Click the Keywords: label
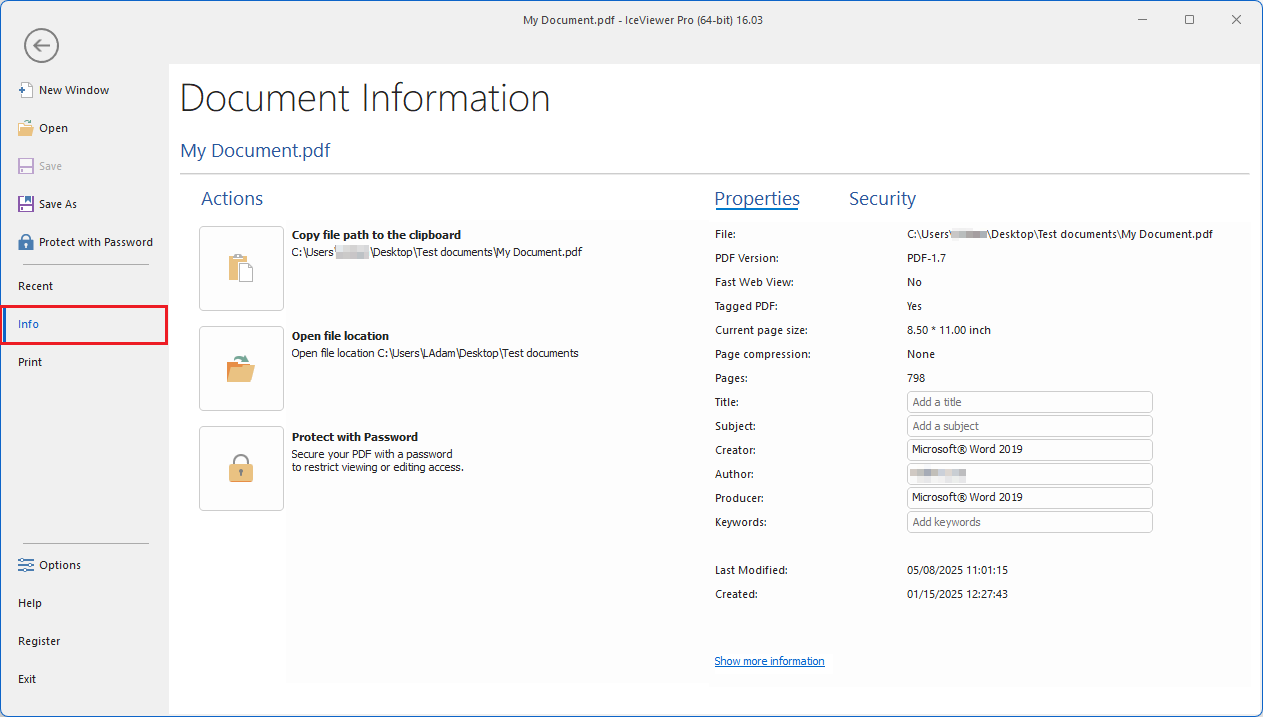This screenshot has width=1263, height=717. [740, 522]
